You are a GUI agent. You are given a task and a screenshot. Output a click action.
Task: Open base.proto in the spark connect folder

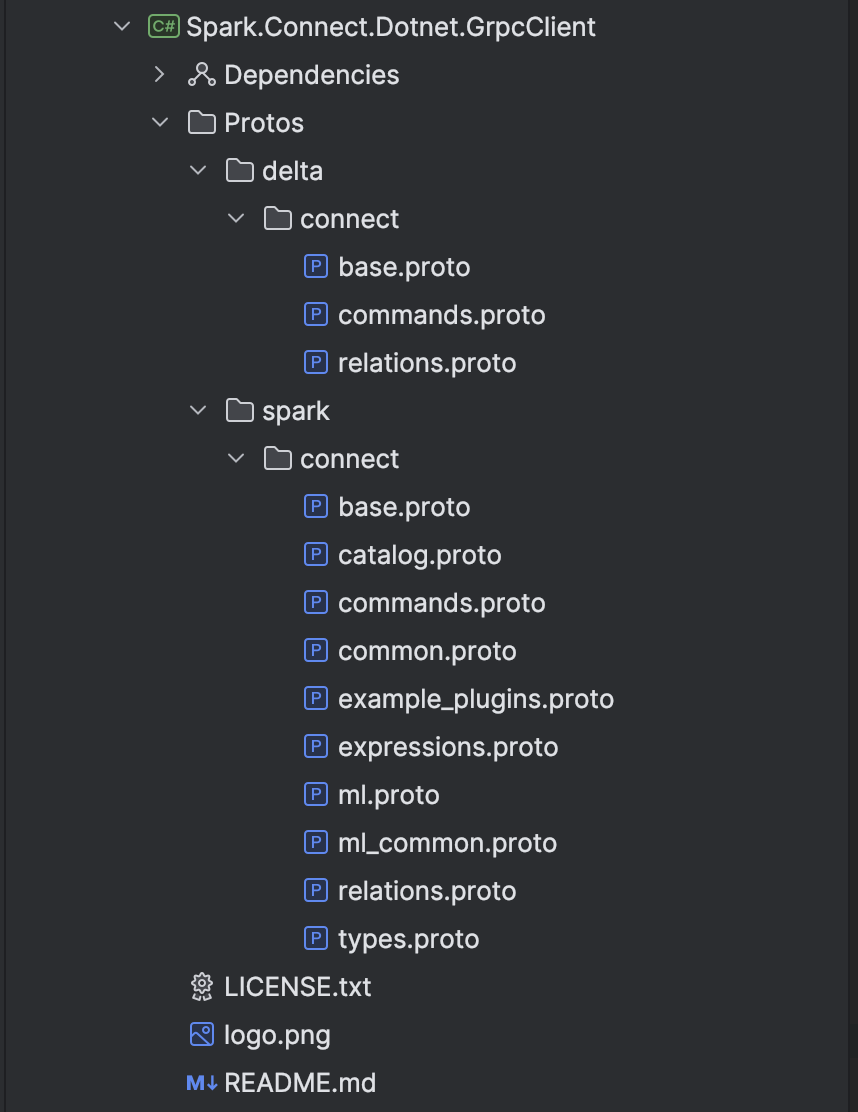click(x=404, y=507)
